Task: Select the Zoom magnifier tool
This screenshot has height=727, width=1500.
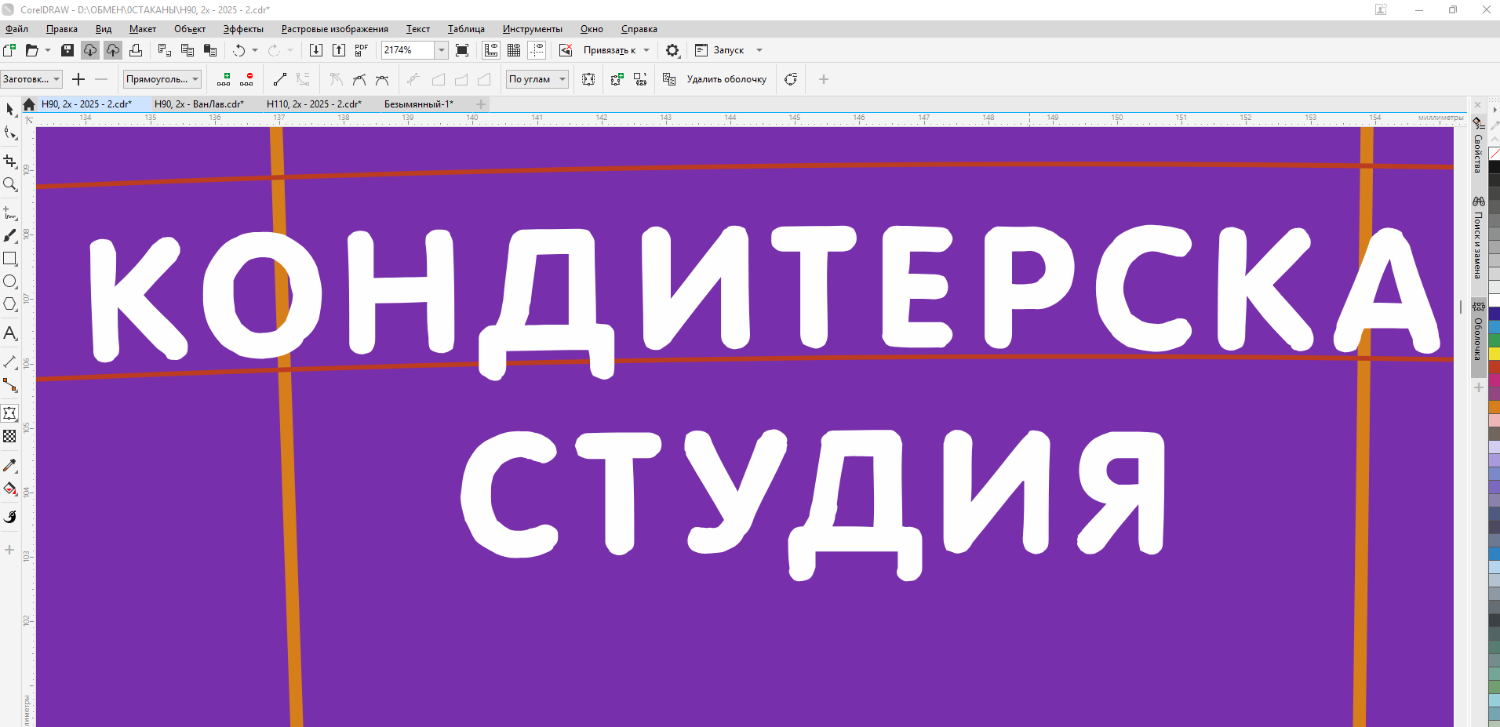Action: click(10, 185)
